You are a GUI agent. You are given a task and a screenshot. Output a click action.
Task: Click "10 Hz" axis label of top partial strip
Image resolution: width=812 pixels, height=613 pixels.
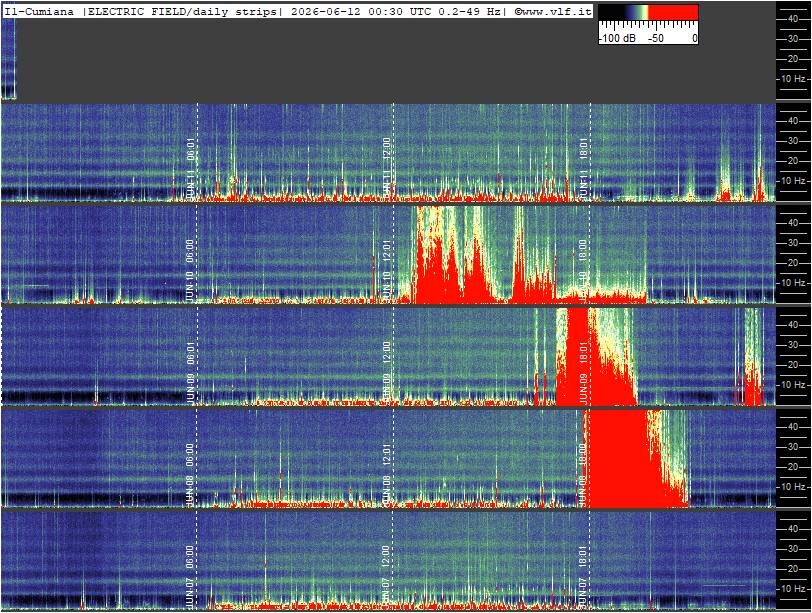point(793,79)
